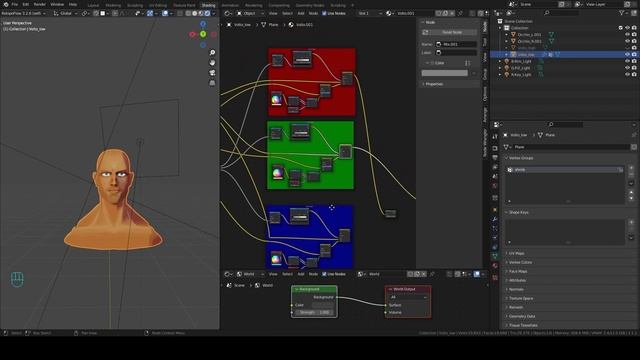Screen dimensions: 640x360
Task: Disable R.Key_Light render camera icon
Action: (634, 75)
